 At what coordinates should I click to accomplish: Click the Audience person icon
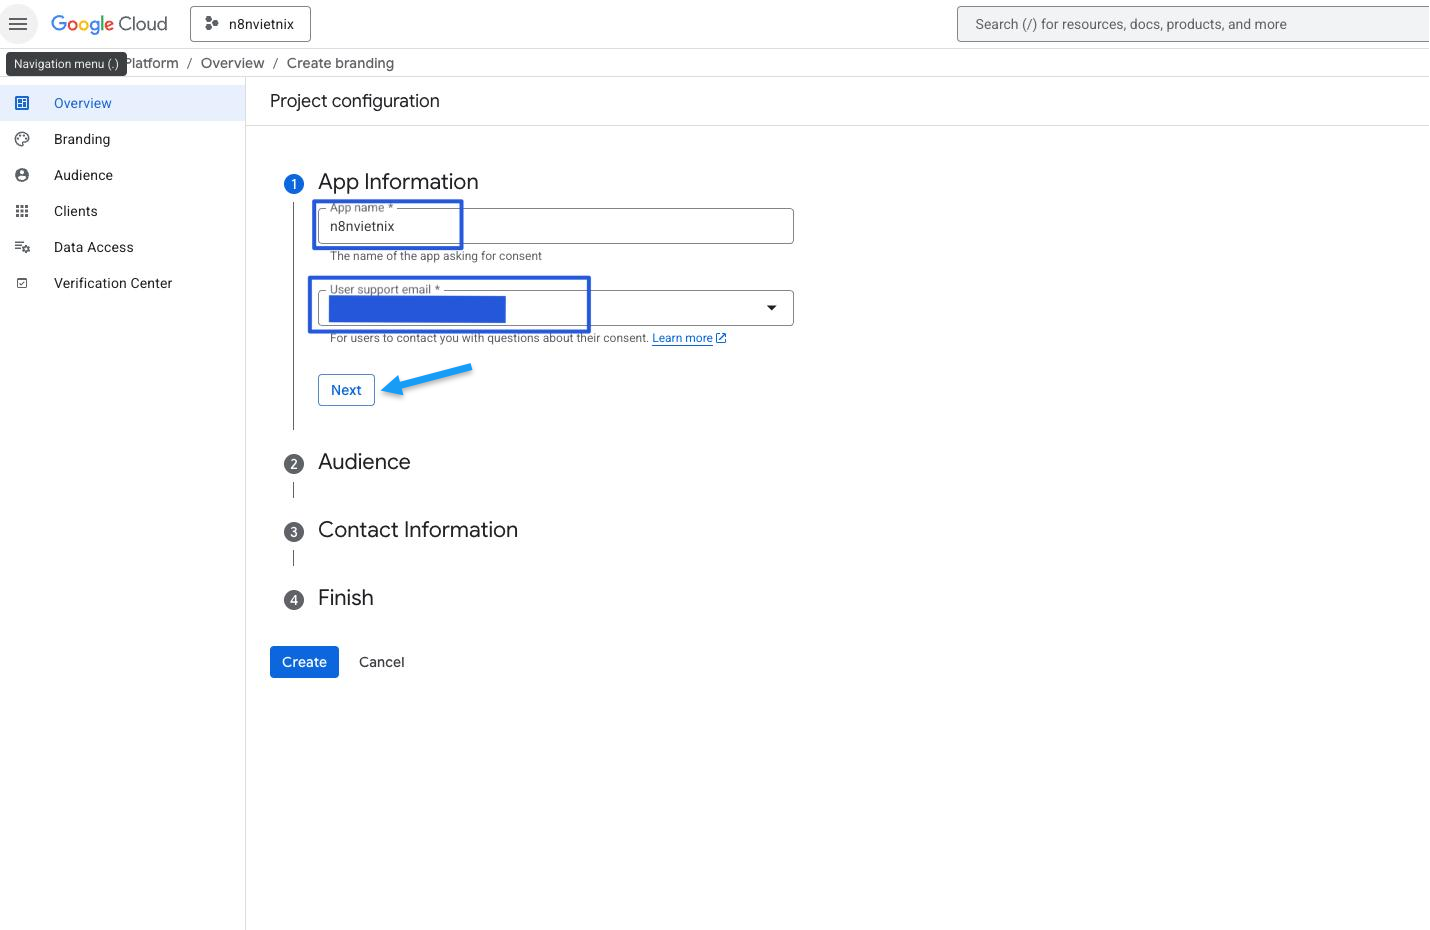coord(22,175)
